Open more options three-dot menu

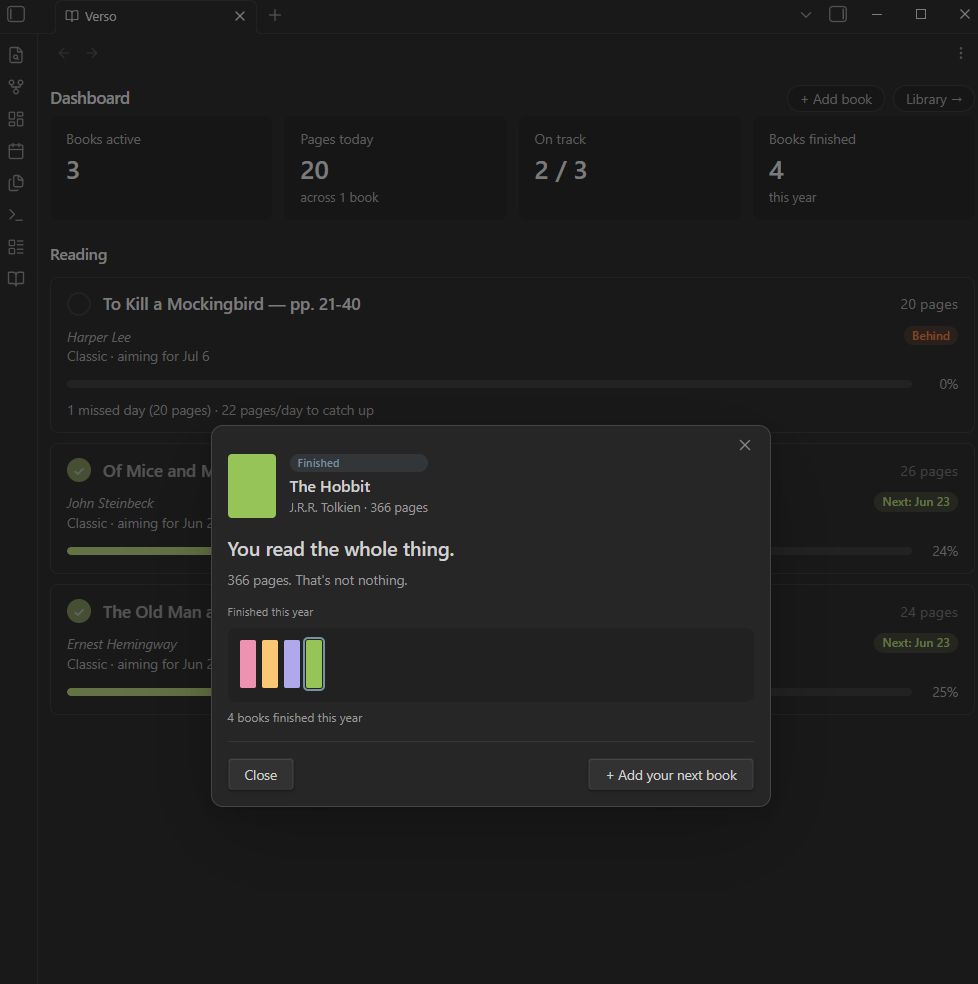960,53
